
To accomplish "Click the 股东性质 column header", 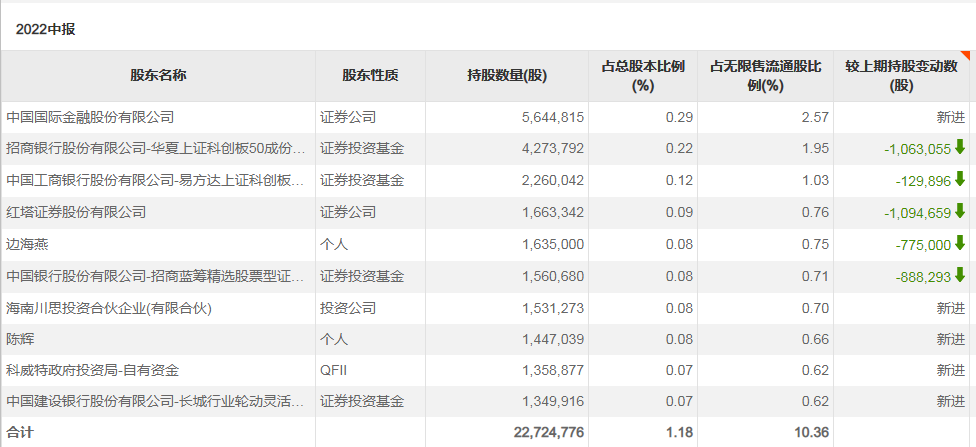I will (370, 76).
